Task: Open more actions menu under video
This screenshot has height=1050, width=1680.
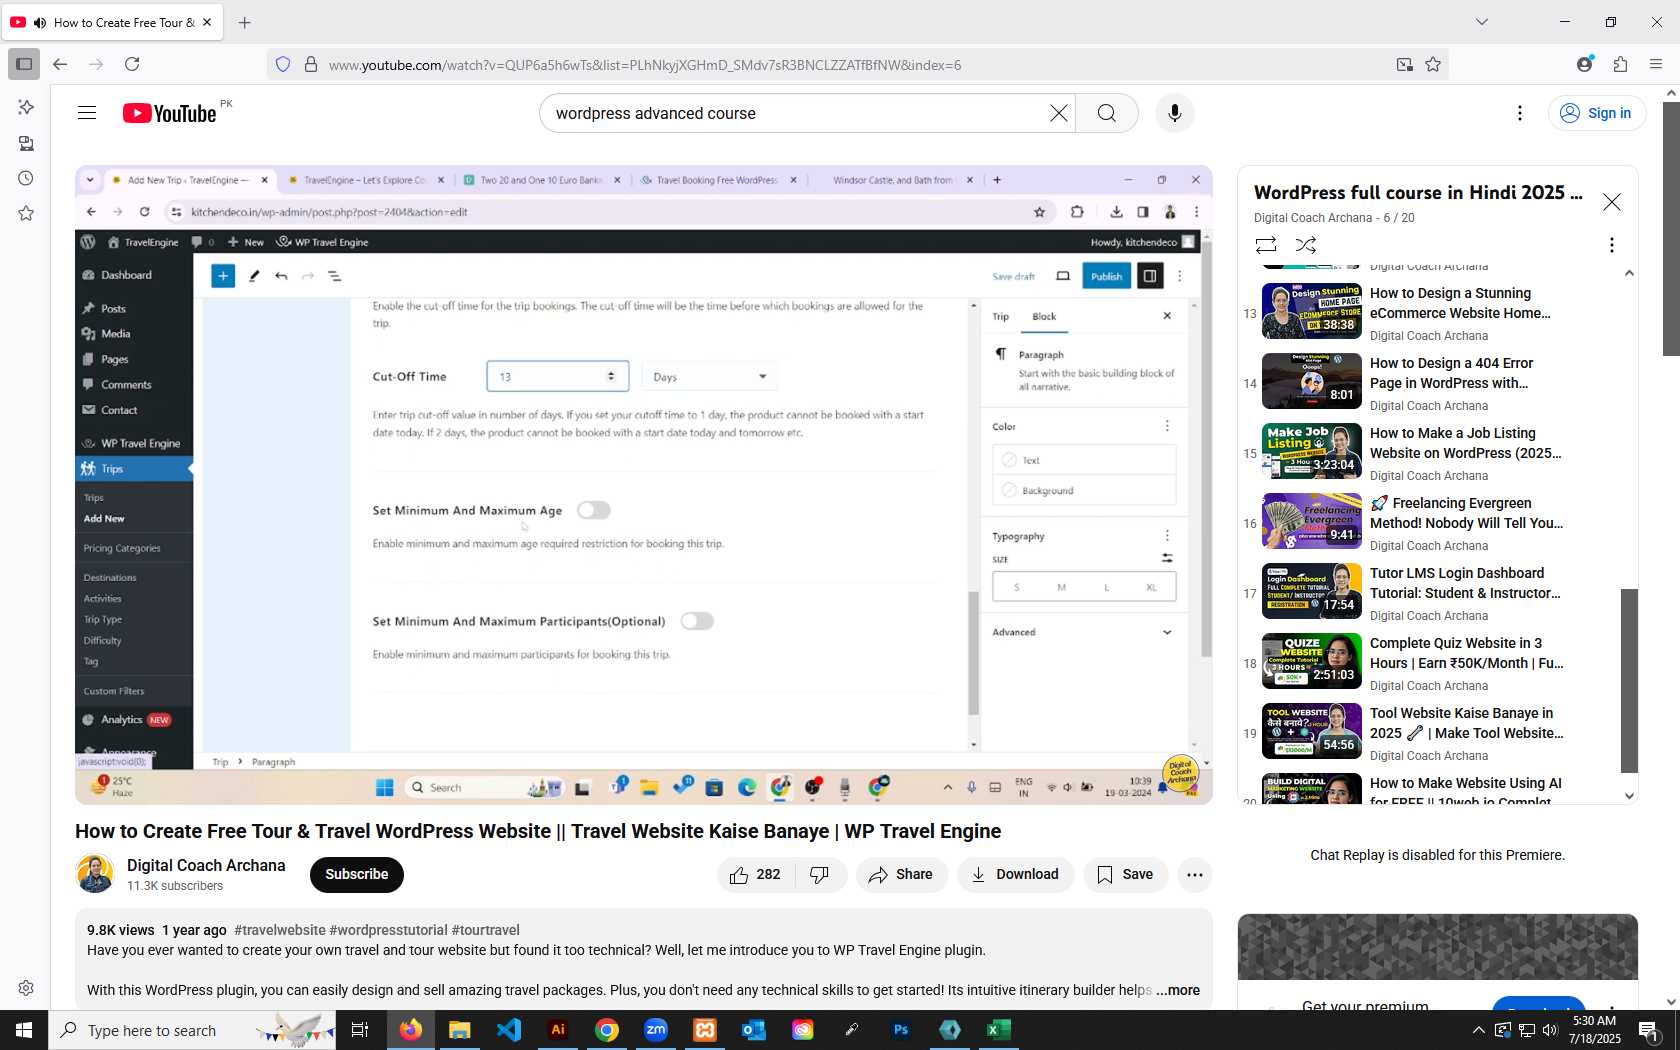Action: click(x=1194, y=875)
